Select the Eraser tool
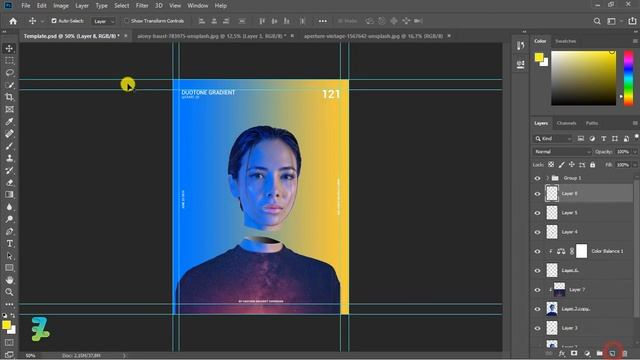This screenshot has width=640, height=360. pos(9,182)
